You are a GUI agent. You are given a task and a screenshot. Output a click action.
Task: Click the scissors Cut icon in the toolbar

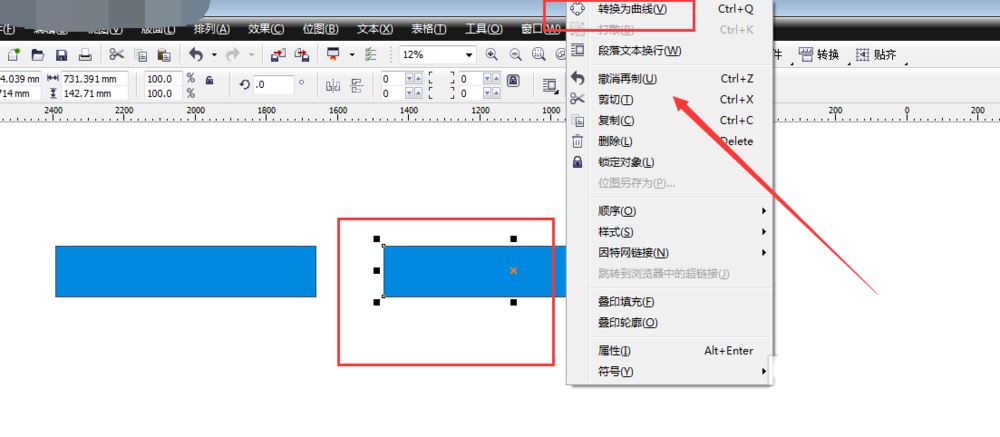[116, 54]
